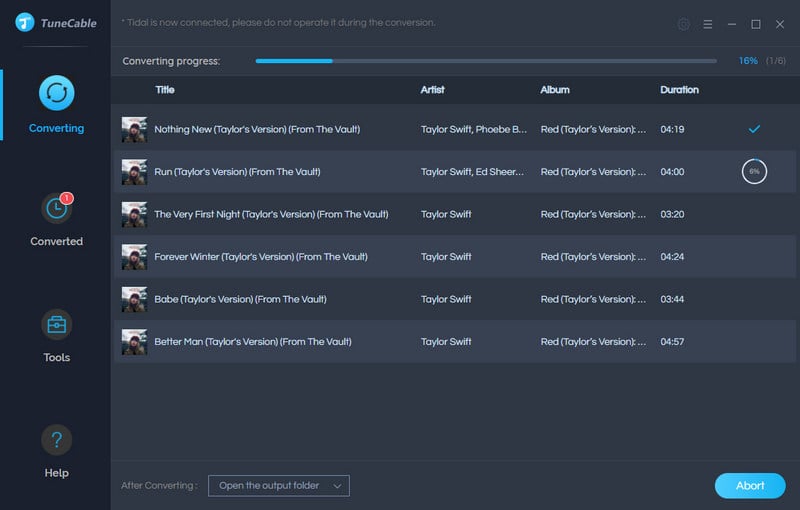Click the red notification badge on Converted
Image resolution: width=800 pixels, height=510 pixels.
[x=67, y=198]
